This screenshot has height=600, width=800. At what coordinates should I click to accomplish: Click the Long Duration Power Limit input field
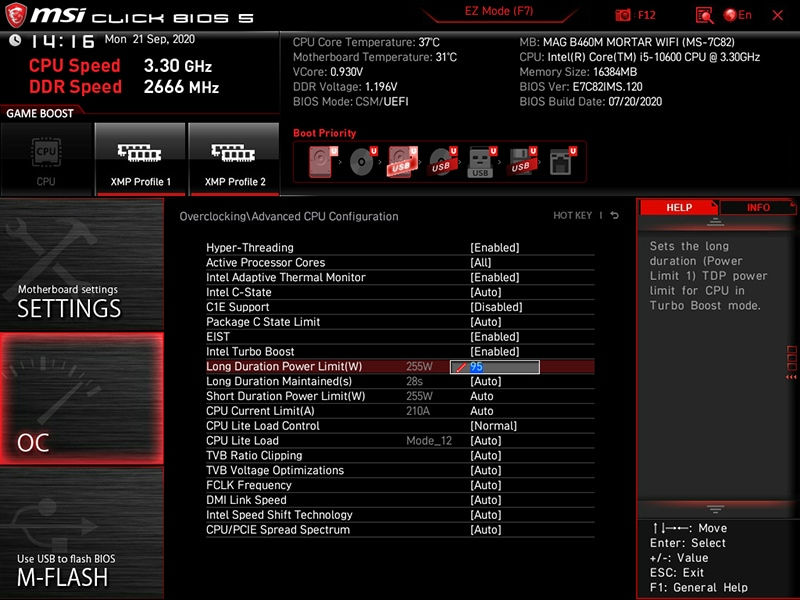coord(494,367)
